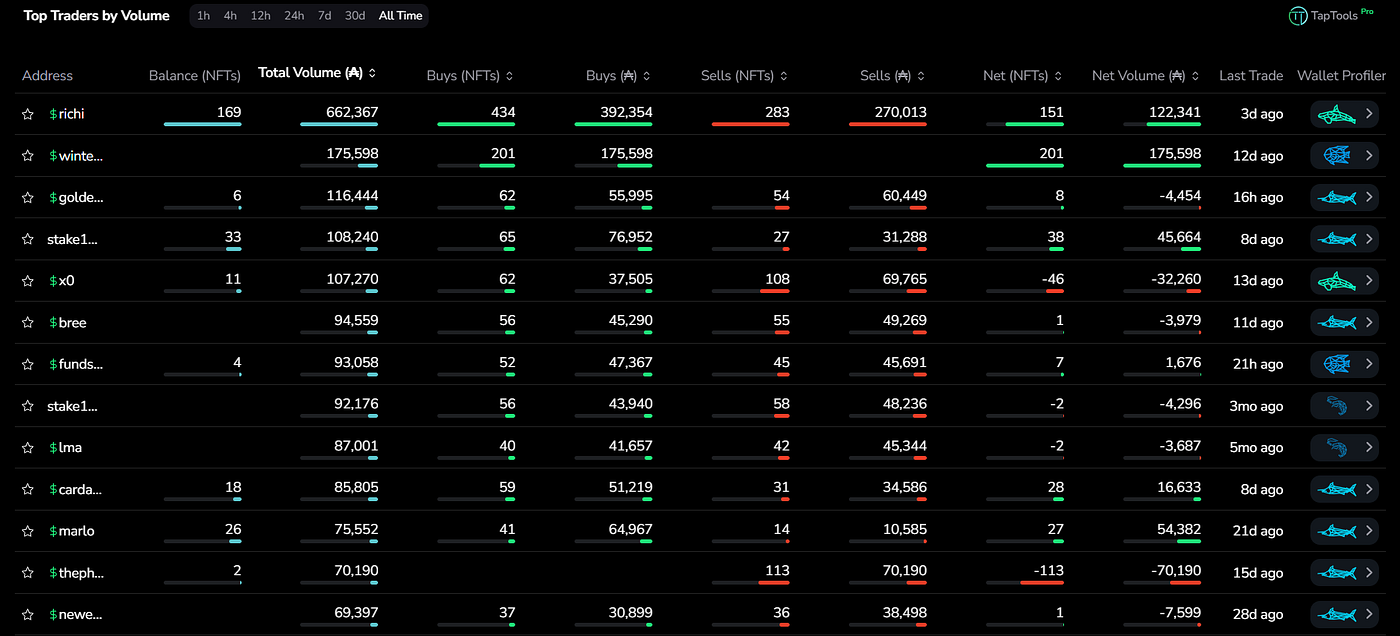This screenshot has height=636, width=1400.
Task: Select the 1h time range
Action: point(203,16)
